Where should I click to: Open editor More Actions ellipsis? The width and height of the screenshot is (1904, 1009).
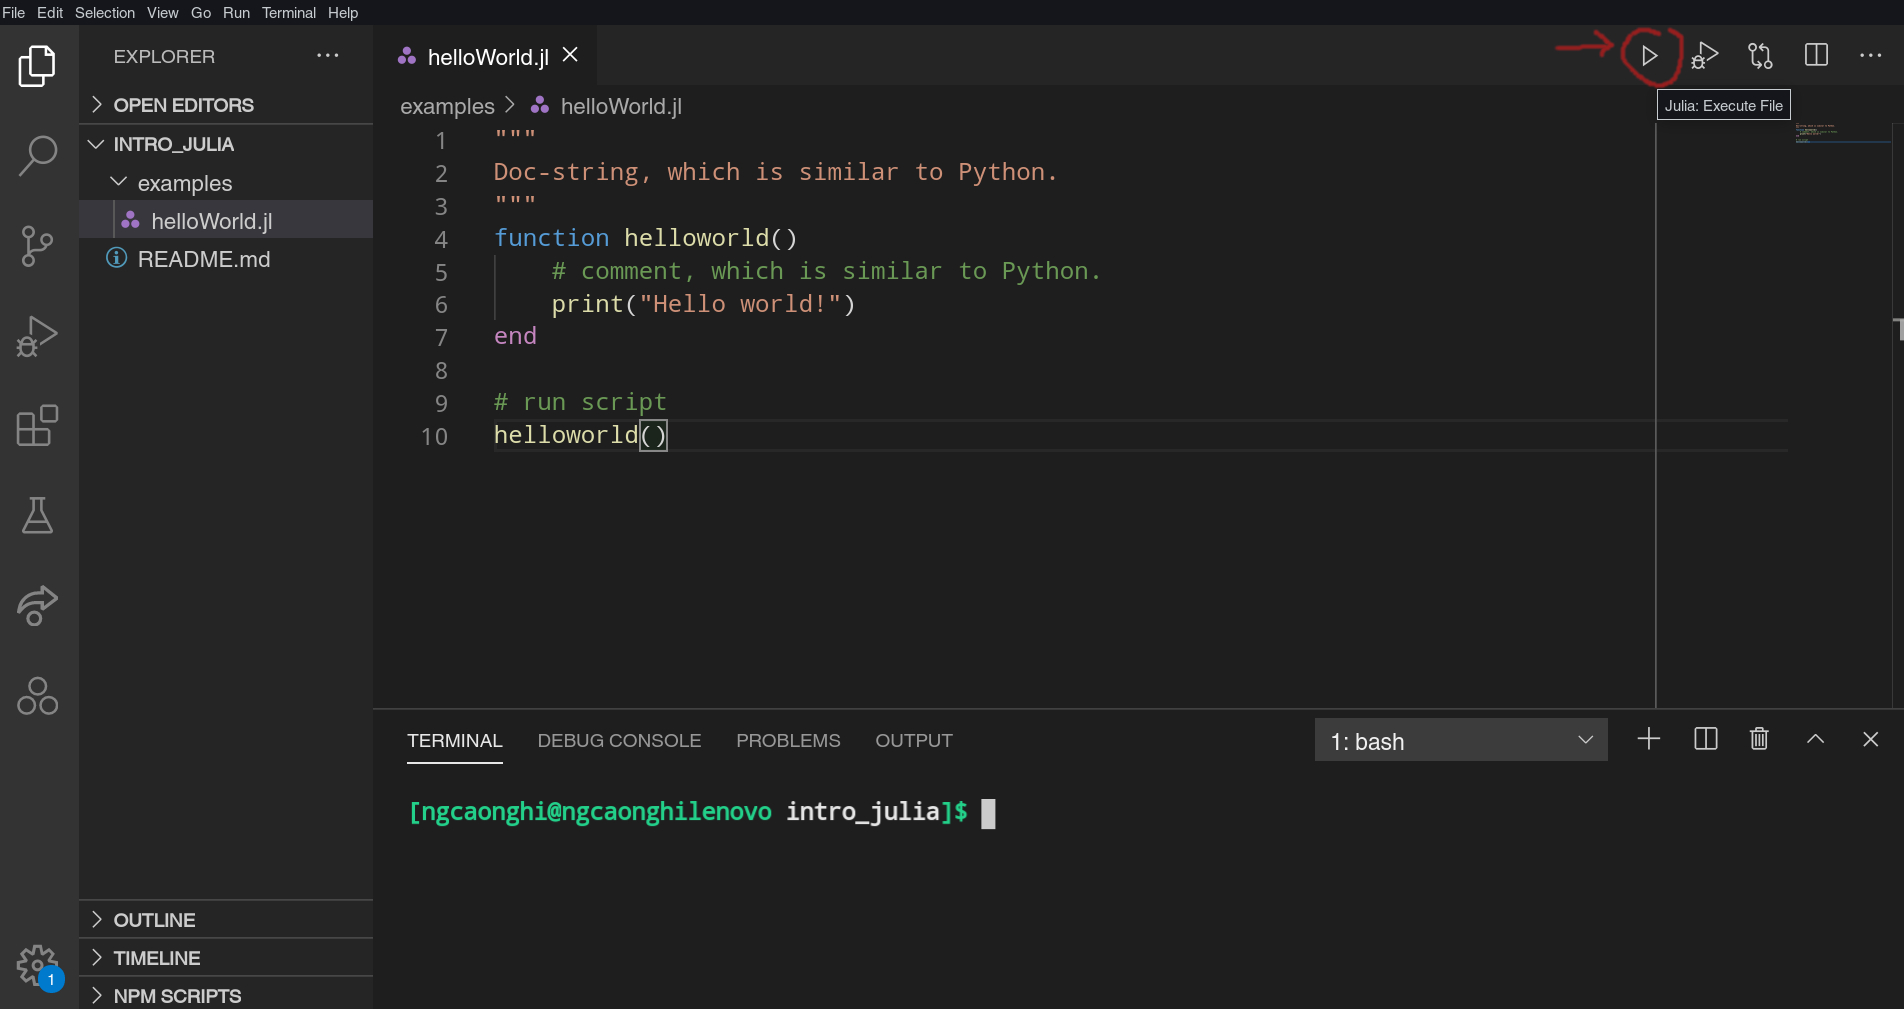coord(1871,56)
